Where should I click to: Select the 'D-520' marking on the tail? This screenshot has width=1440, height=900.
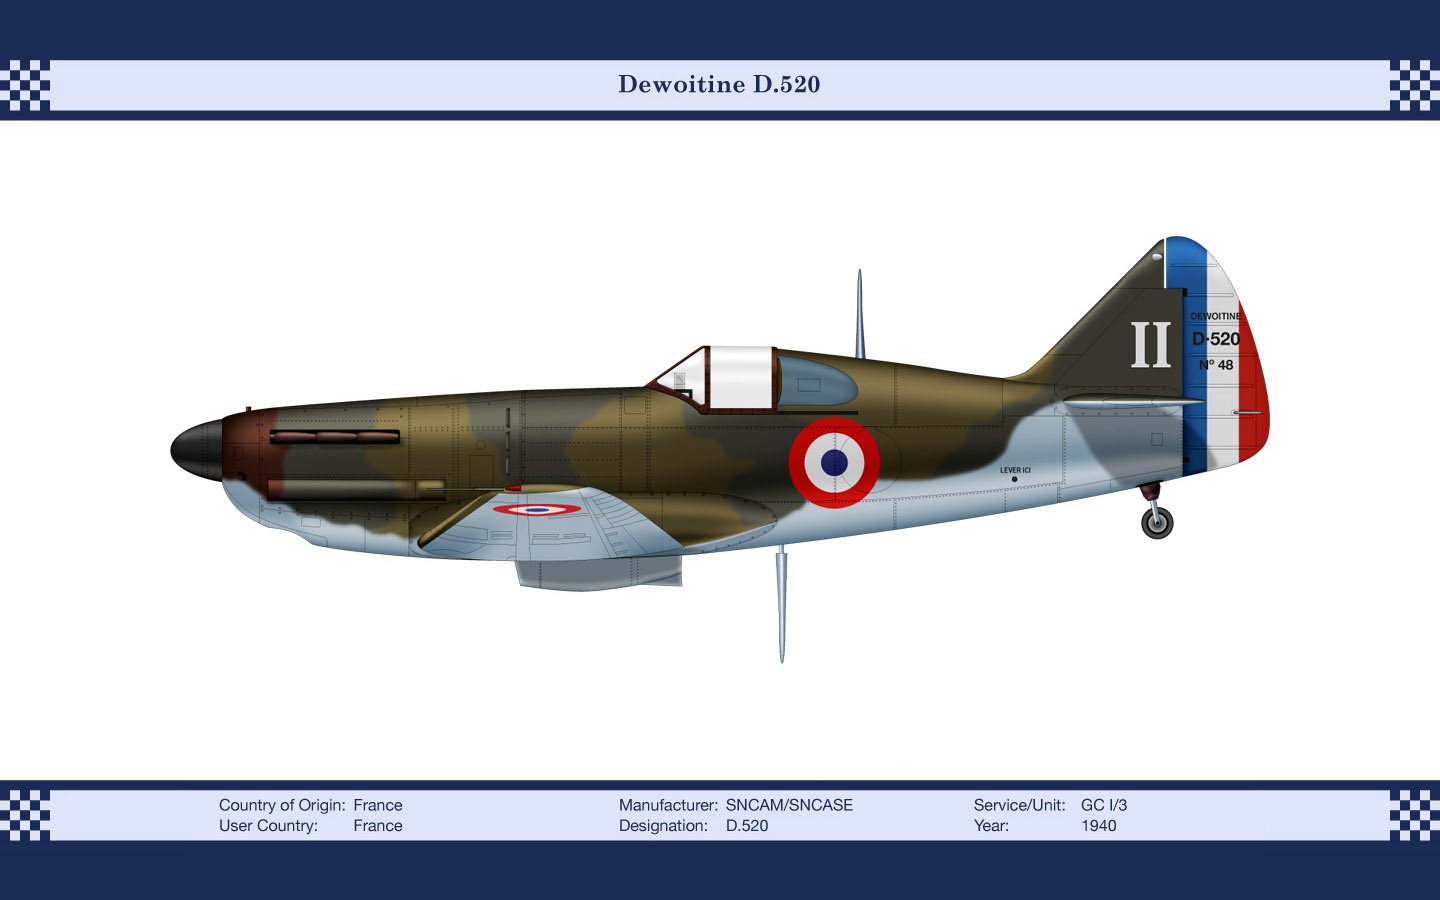[x=1214, y=337]
